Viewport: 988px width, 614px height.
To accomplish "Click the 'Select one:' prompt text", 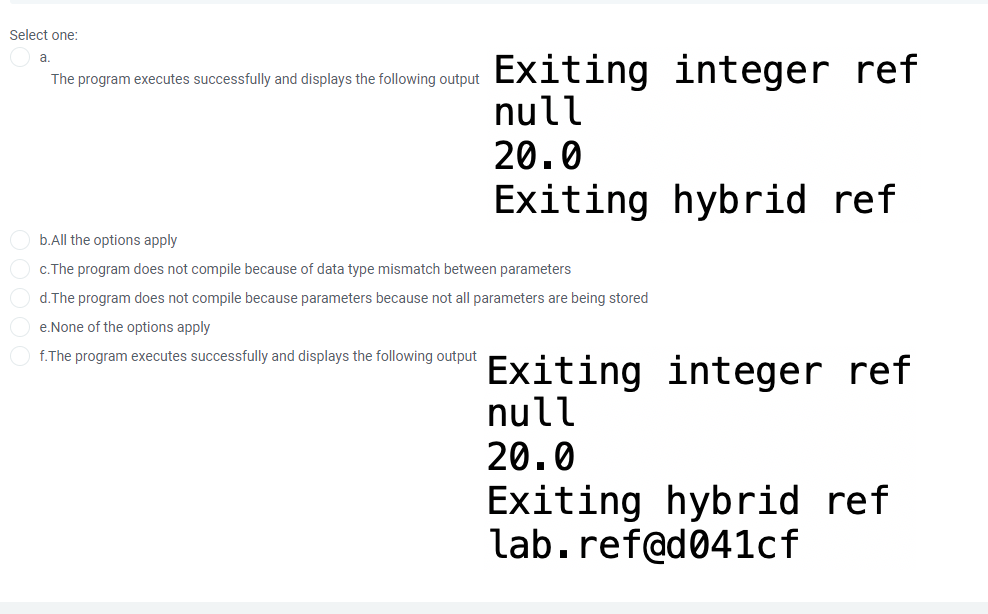I will [43, 35].
